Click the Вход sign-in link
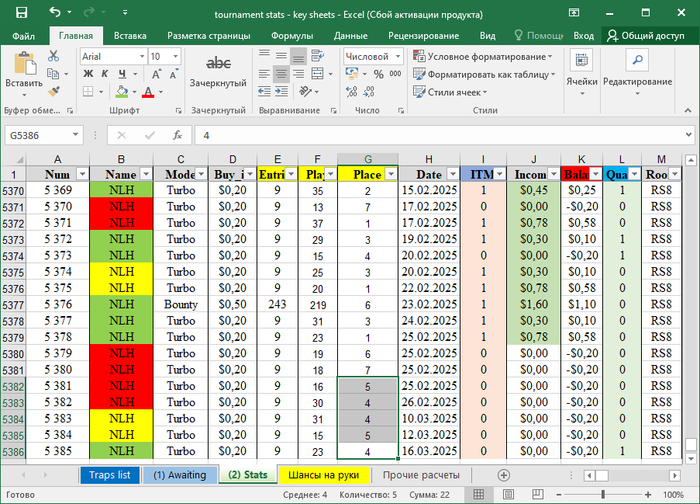This screenshot has height=504, width=700. pyautogui.click(x=583, y=36)
